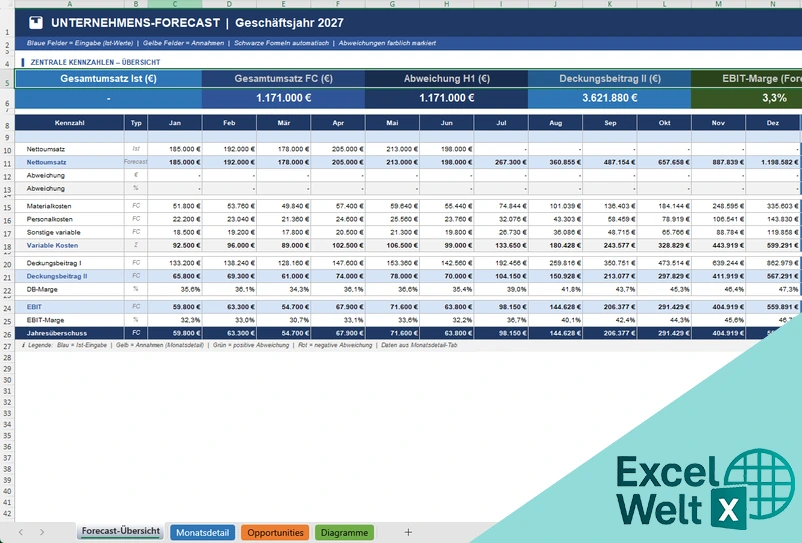Select column header C
The height and width of the screenshot is (543, 802).
click(175, 4)
